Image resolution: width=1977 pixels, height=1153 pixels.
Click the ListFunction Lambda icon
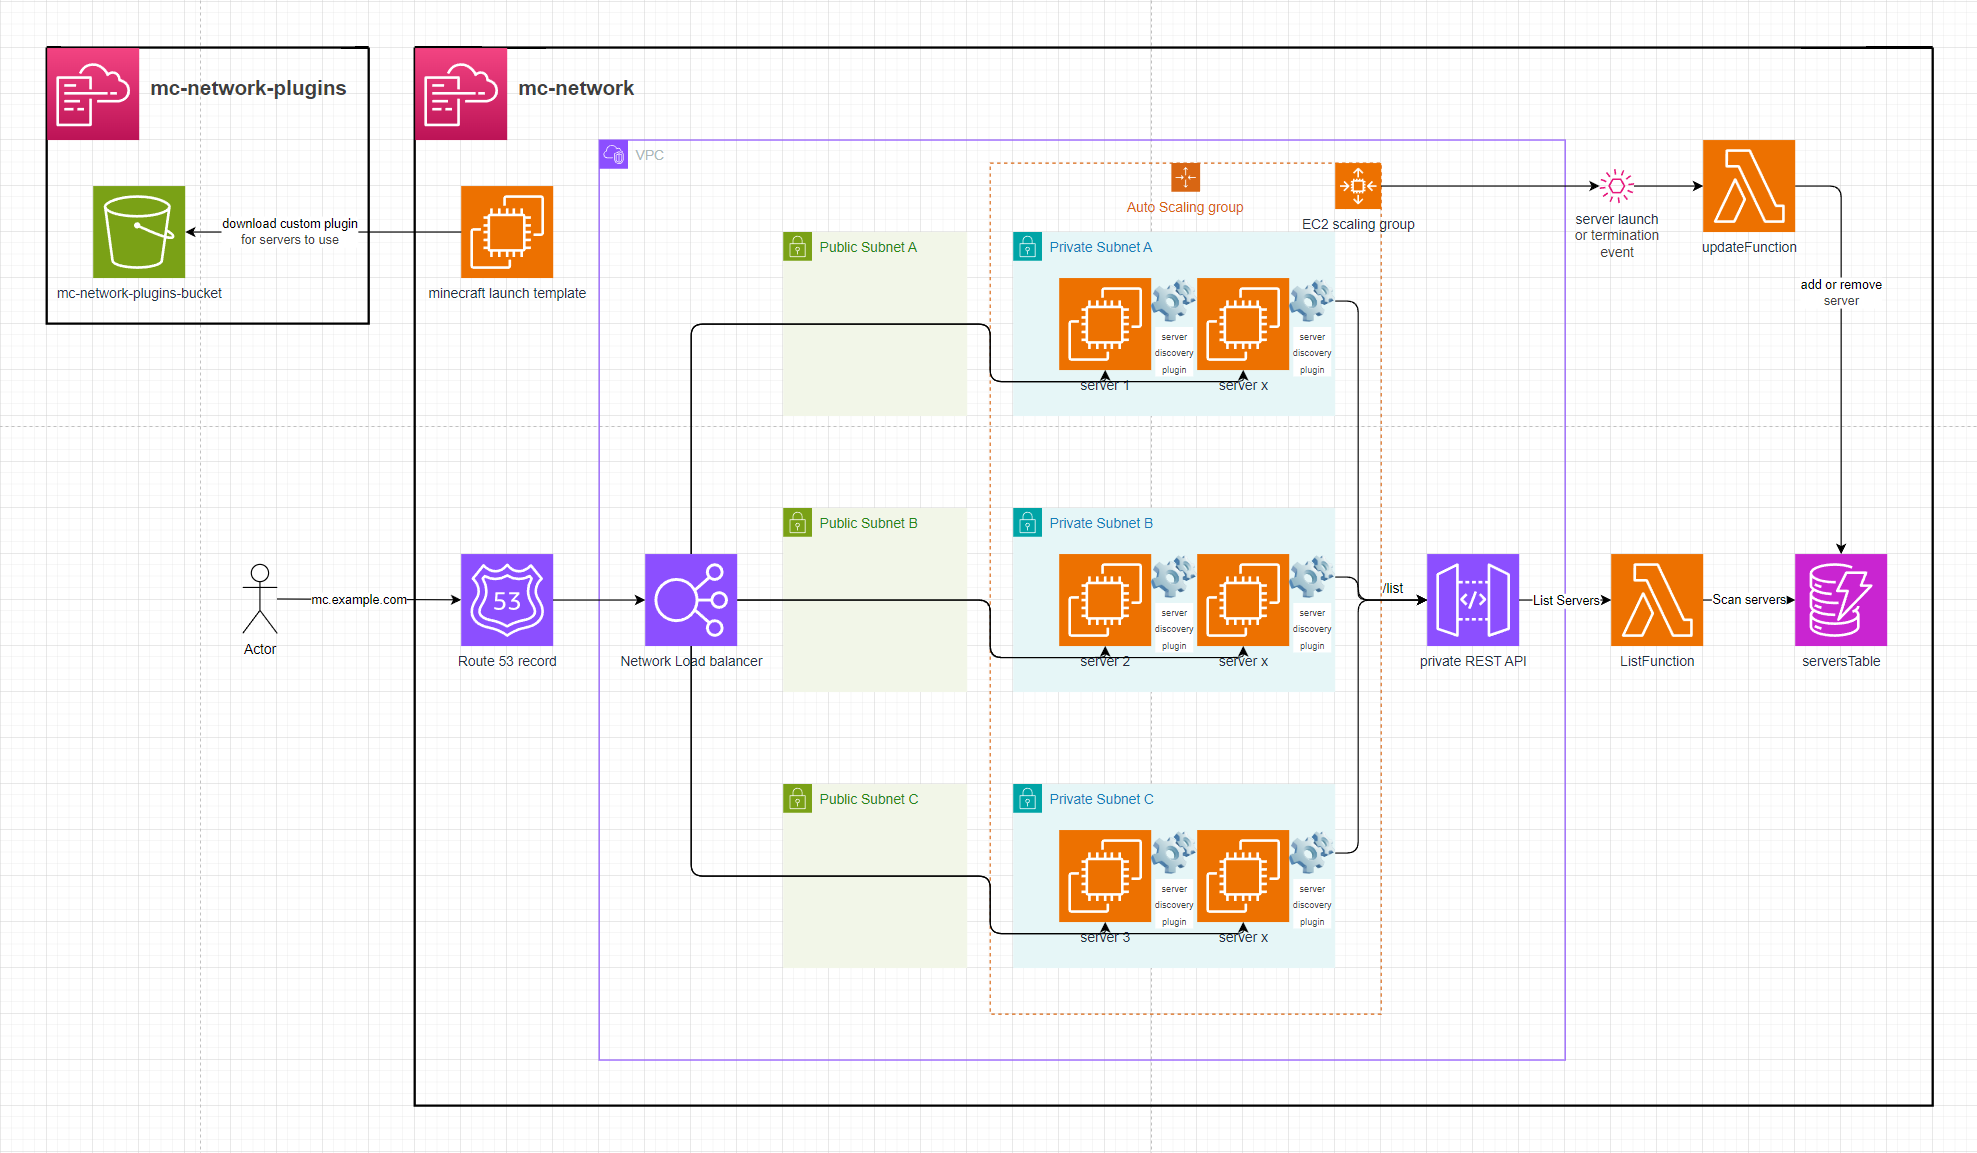click(1657, 600)
